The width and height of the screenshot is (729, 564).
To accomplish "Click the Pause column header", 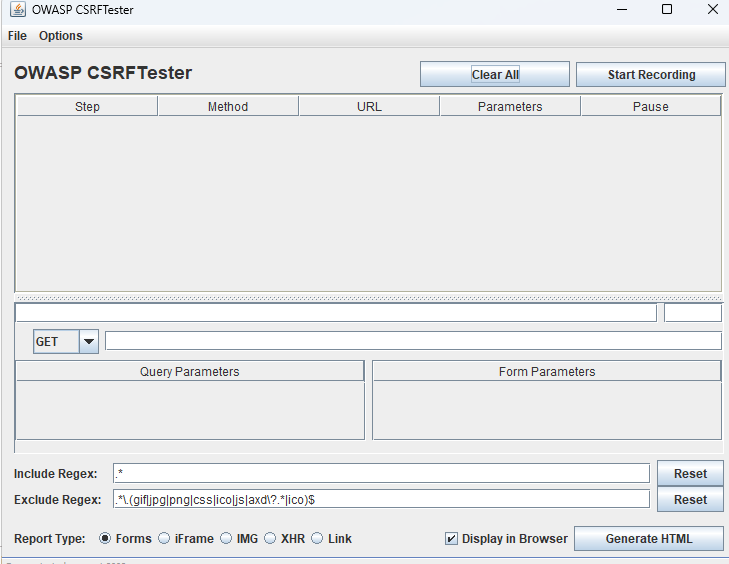I will (650, 106).
